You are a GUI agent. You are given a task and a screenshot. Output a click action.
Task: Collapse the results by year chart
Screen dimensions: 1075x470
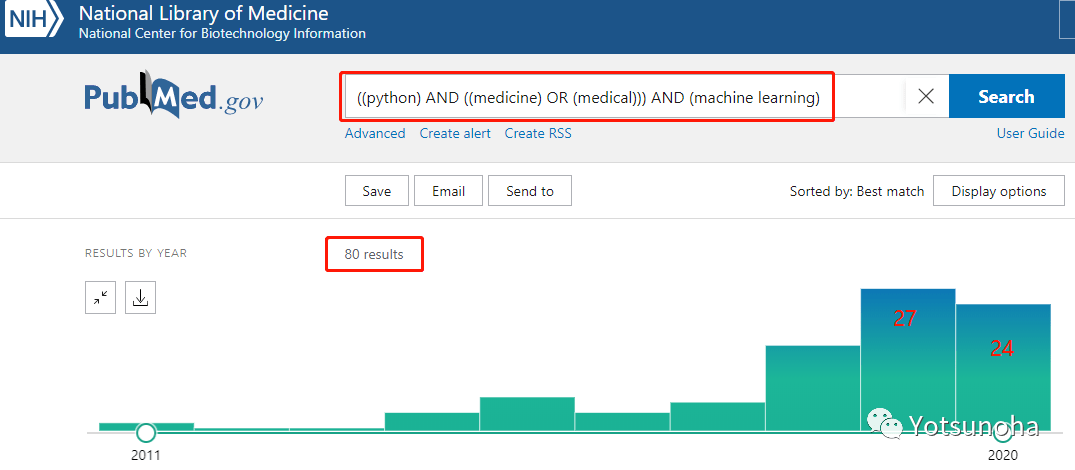click(100, 297)
